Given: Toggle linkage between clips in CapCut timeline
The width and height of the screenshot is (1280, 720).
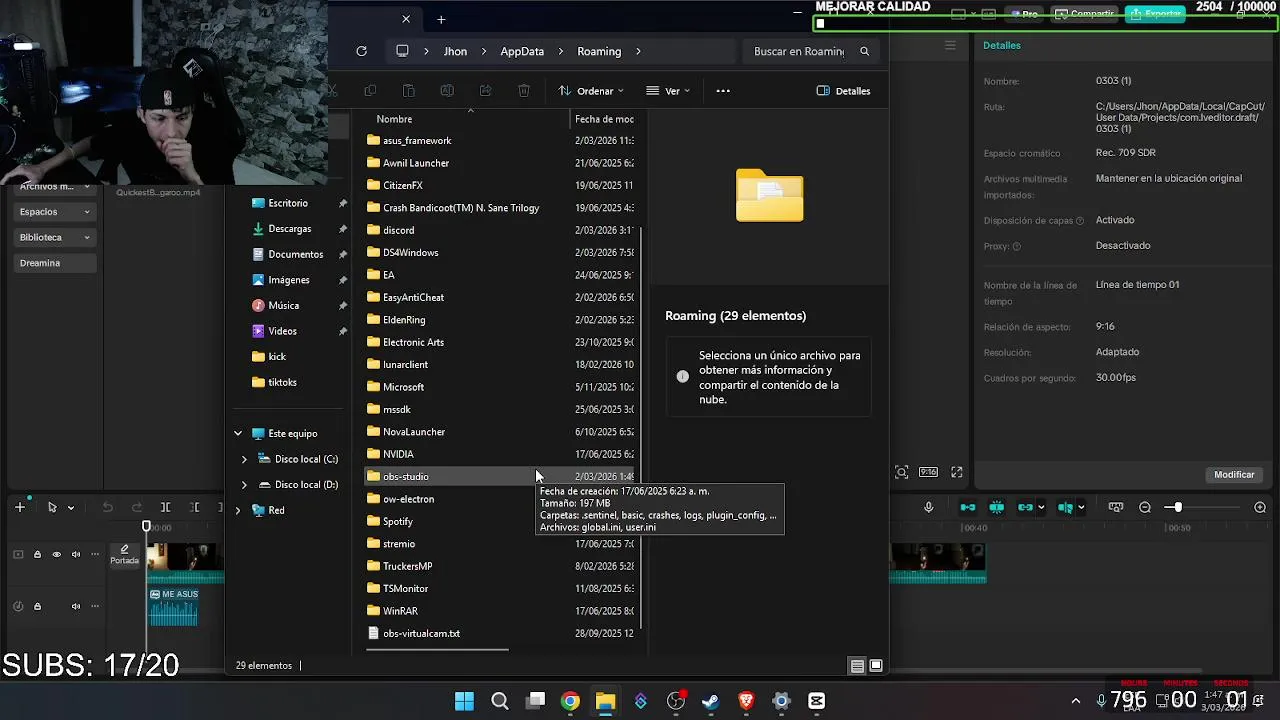Looking at the screenshot, I should pos(1025,507).
